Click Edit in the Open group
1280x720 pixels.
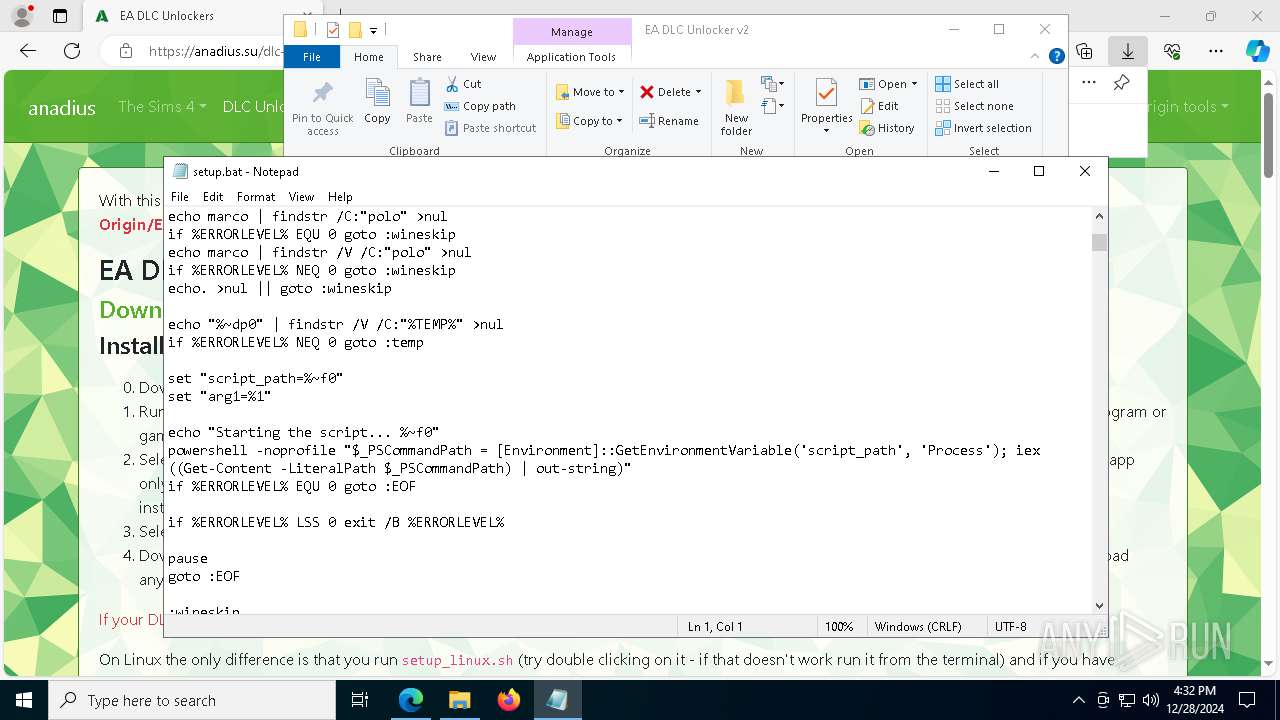879,106
